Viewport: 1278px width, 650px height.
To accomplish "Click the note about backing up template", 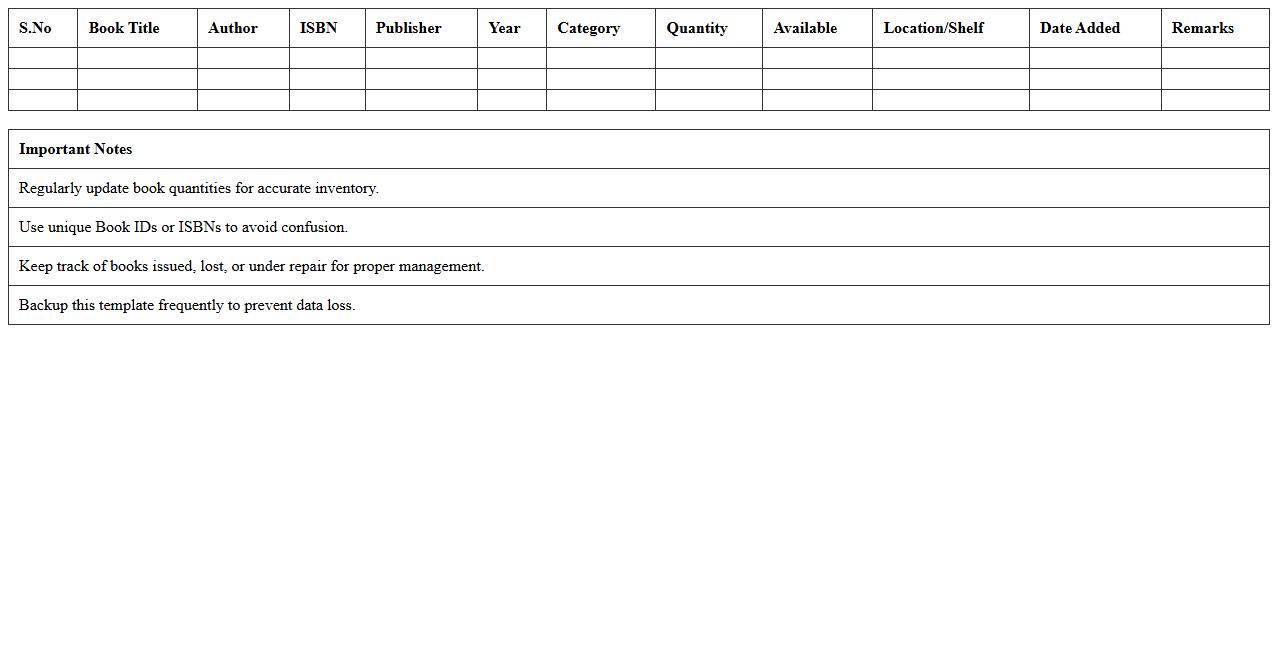I will coord(187,305).
